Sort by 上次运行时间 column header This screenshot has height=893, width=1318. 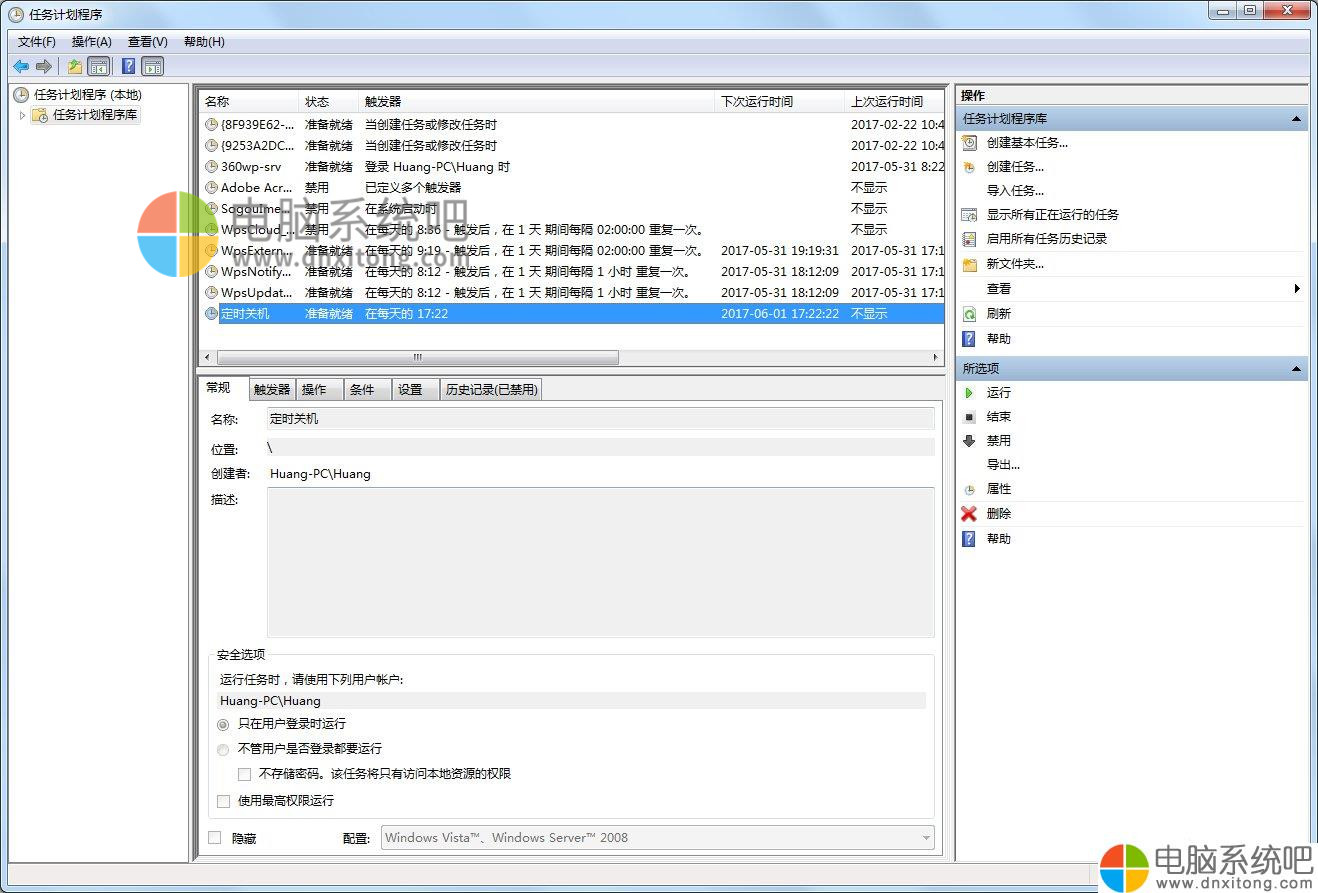coord(895,102)
